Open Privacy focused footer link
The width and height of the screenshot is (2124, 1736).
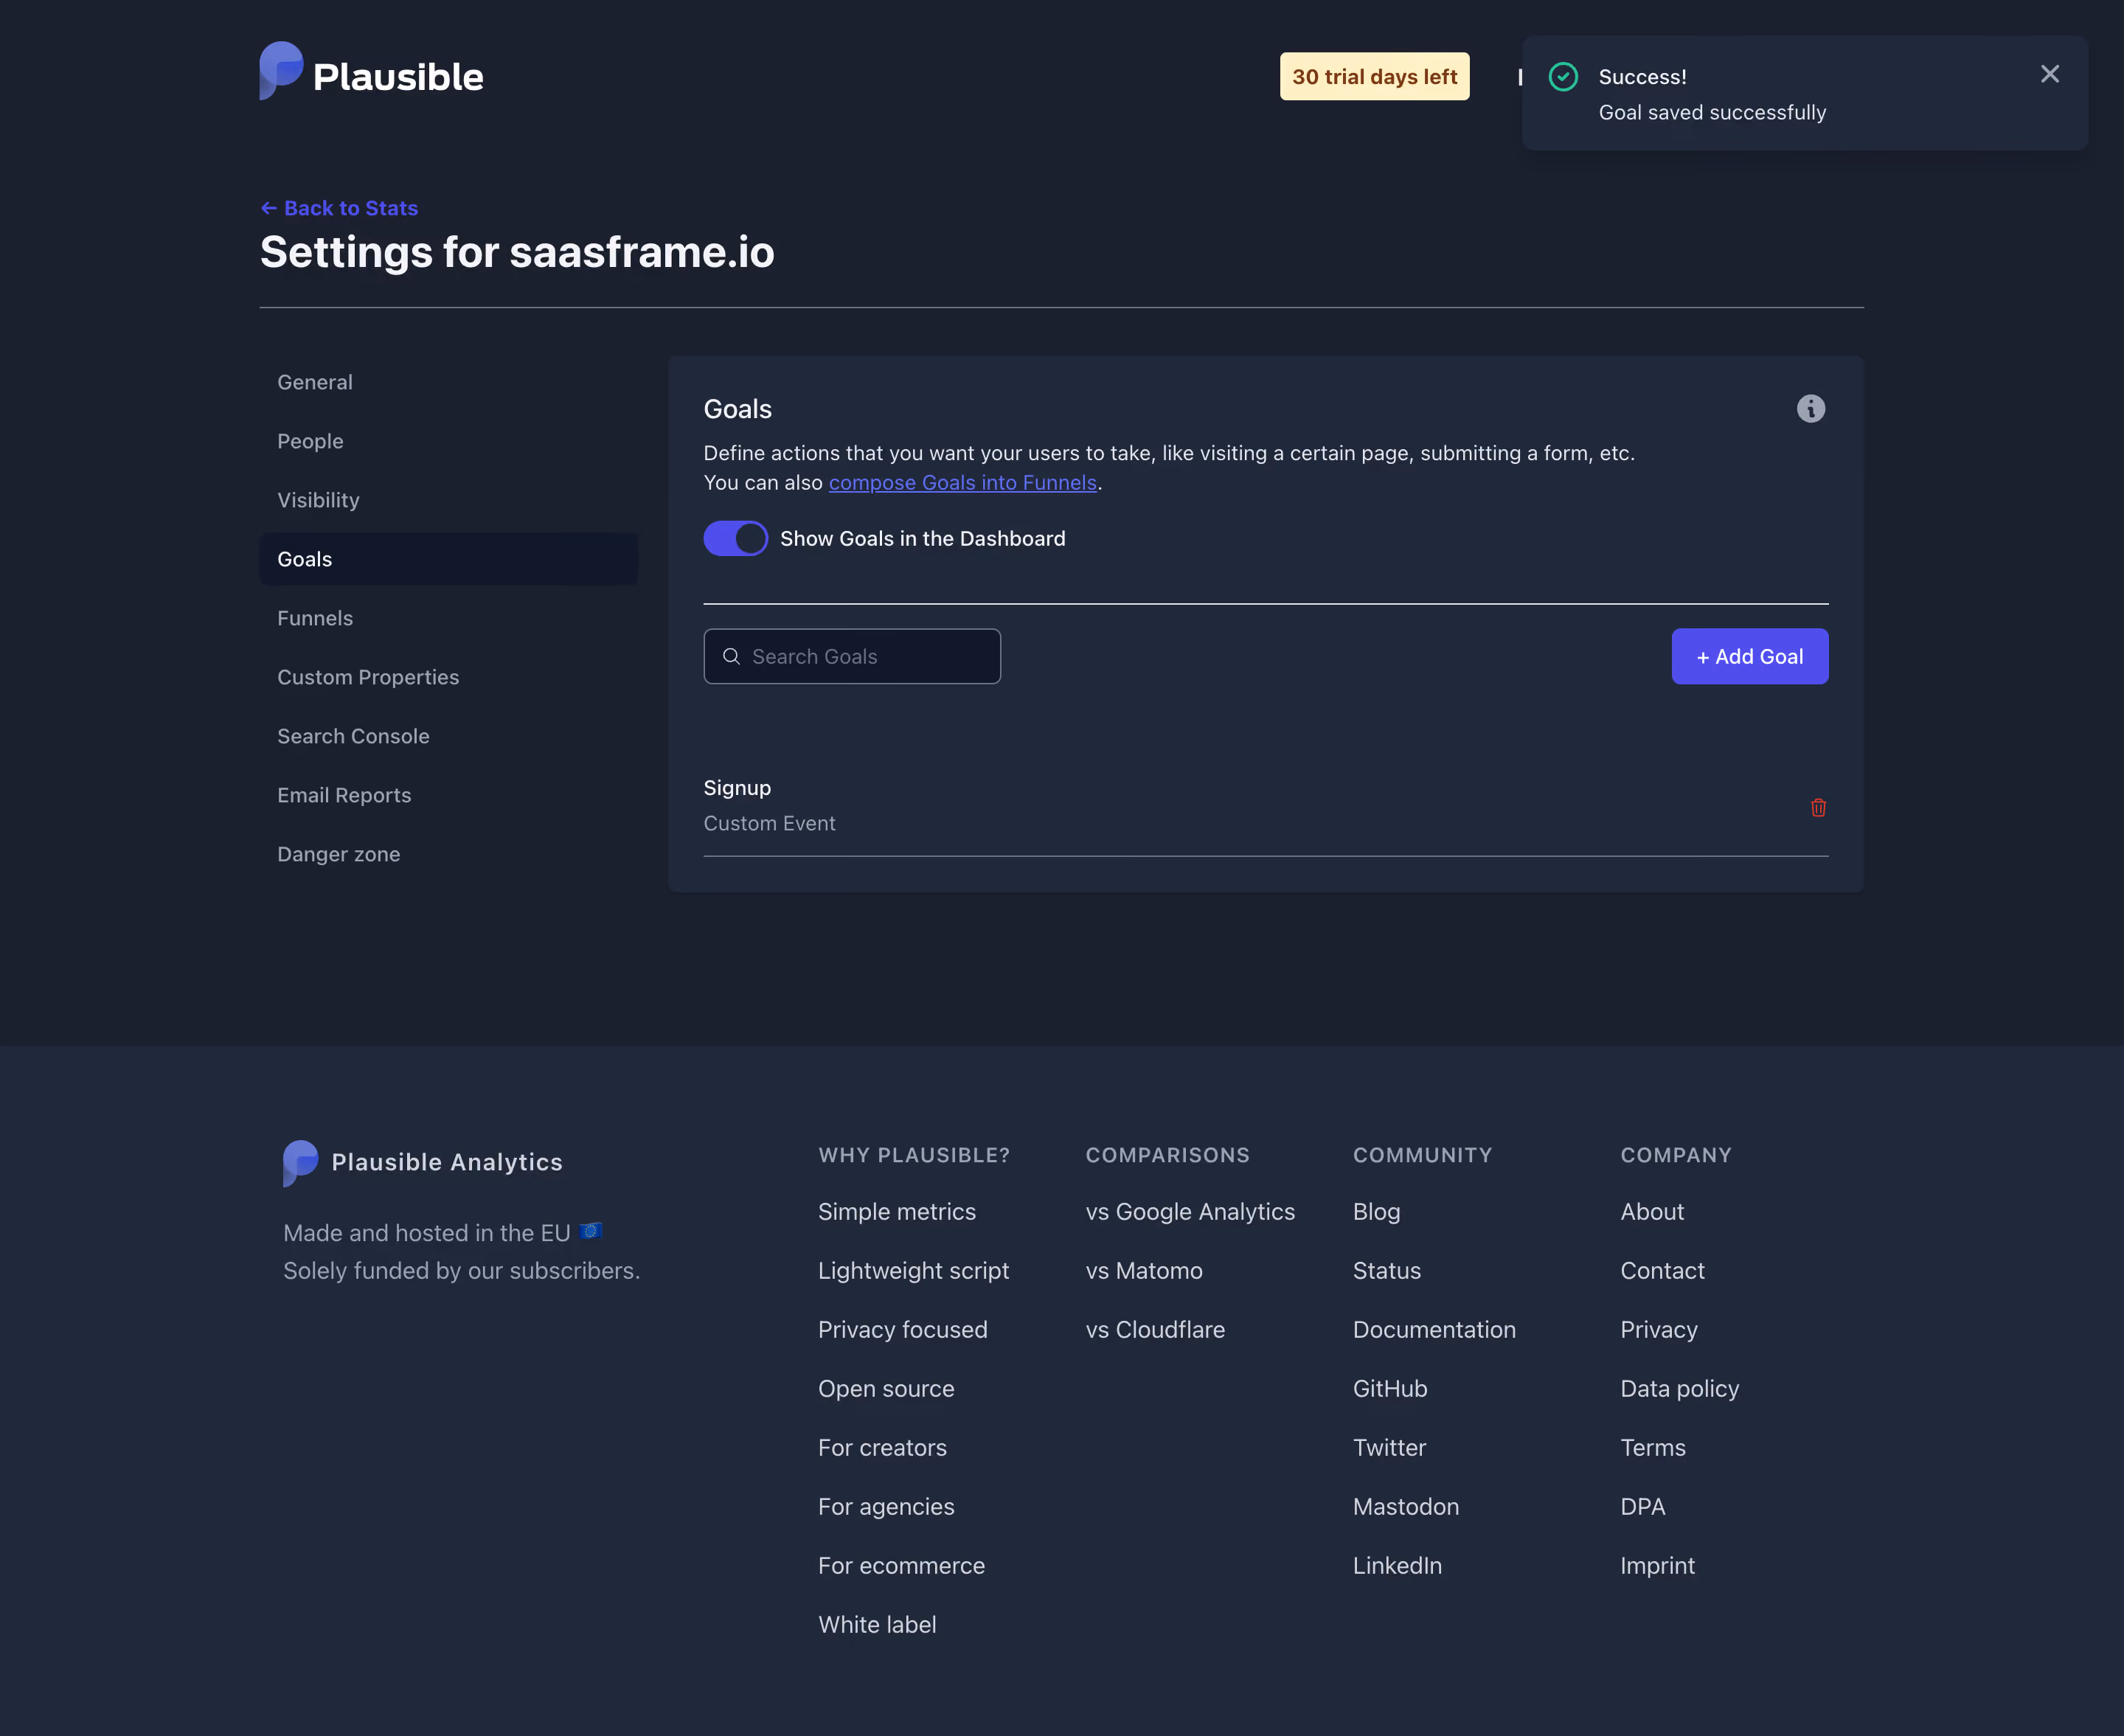point(902,1329)
